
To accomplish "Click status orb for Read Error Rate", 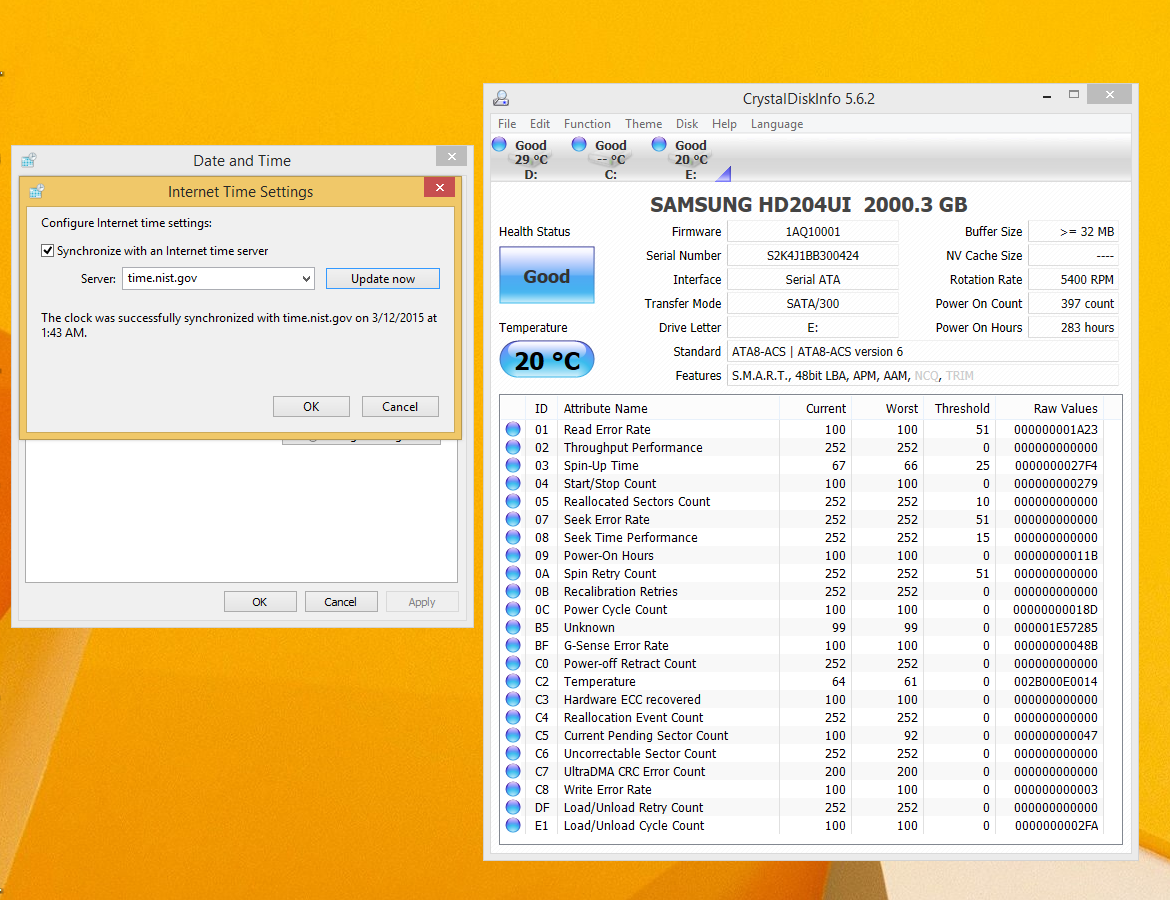I will (x=513, y=429).
